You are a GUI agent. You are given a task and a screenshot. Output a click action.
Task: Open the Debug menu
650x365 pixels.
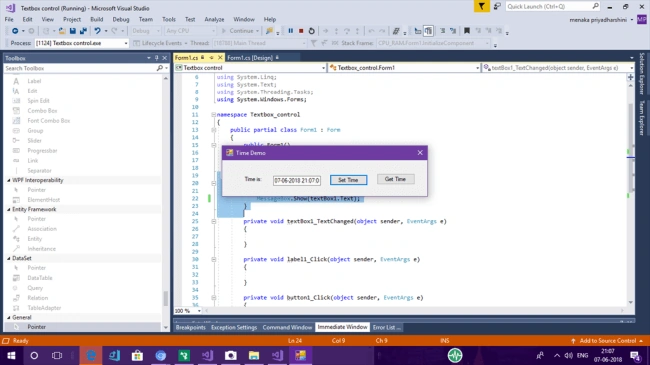click(x=121, y=19)
